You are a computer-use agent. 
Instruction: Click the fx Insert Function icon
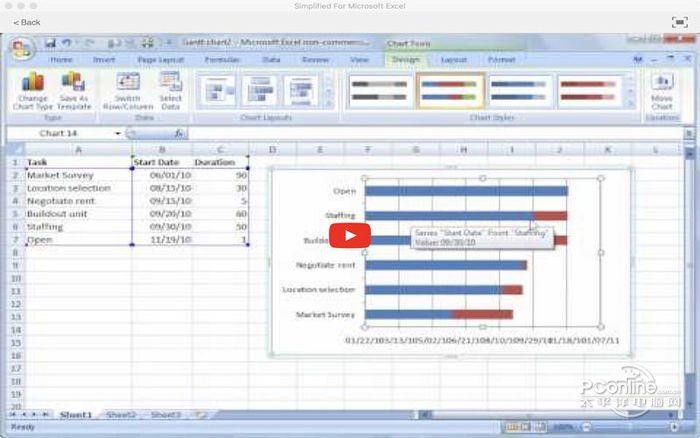179,133
